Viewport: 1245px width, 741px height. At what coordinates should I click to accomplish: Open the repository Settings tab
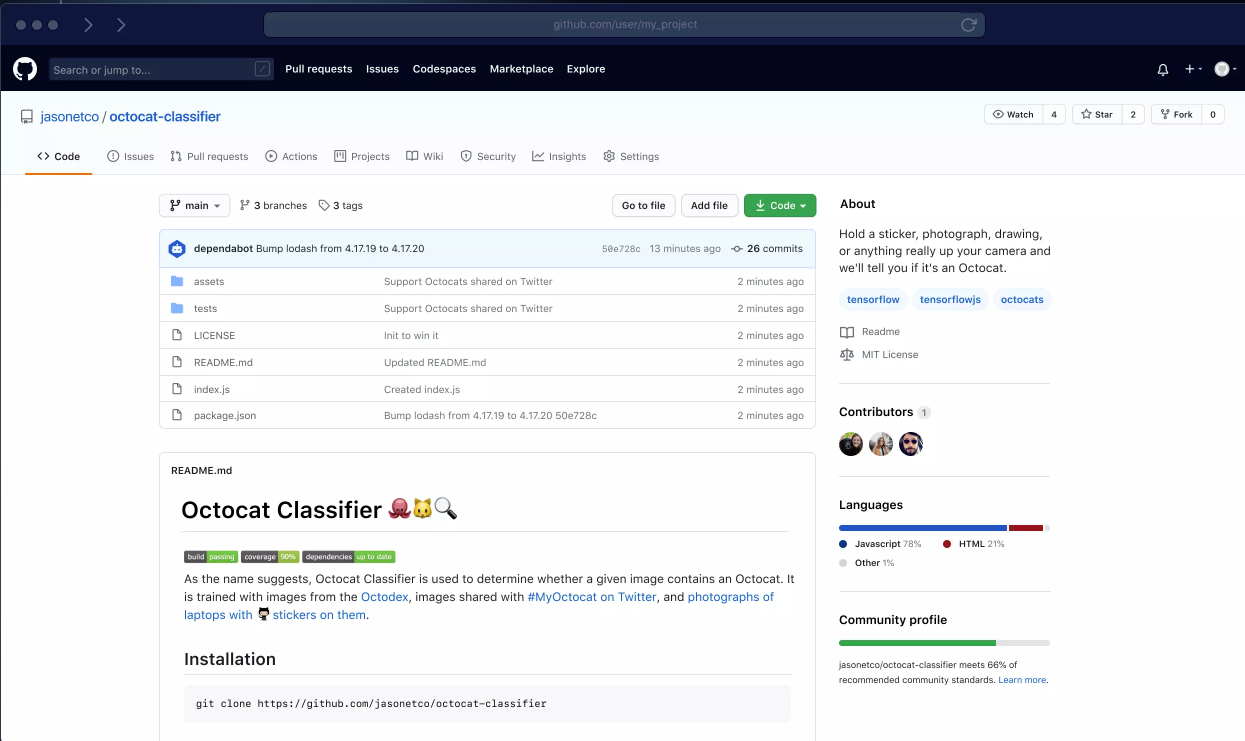tap(631, 157)
